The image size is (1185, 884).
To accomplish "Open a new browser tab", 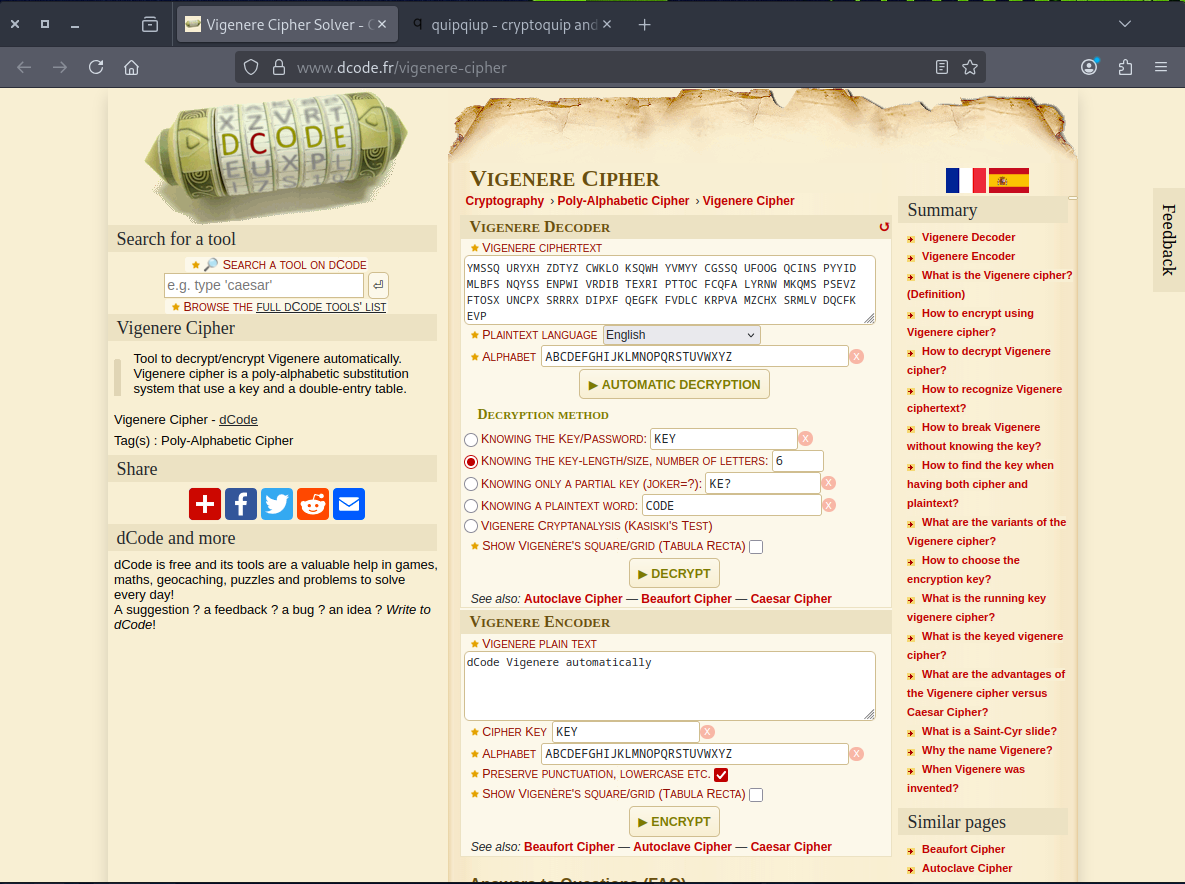I will [645, 24].
